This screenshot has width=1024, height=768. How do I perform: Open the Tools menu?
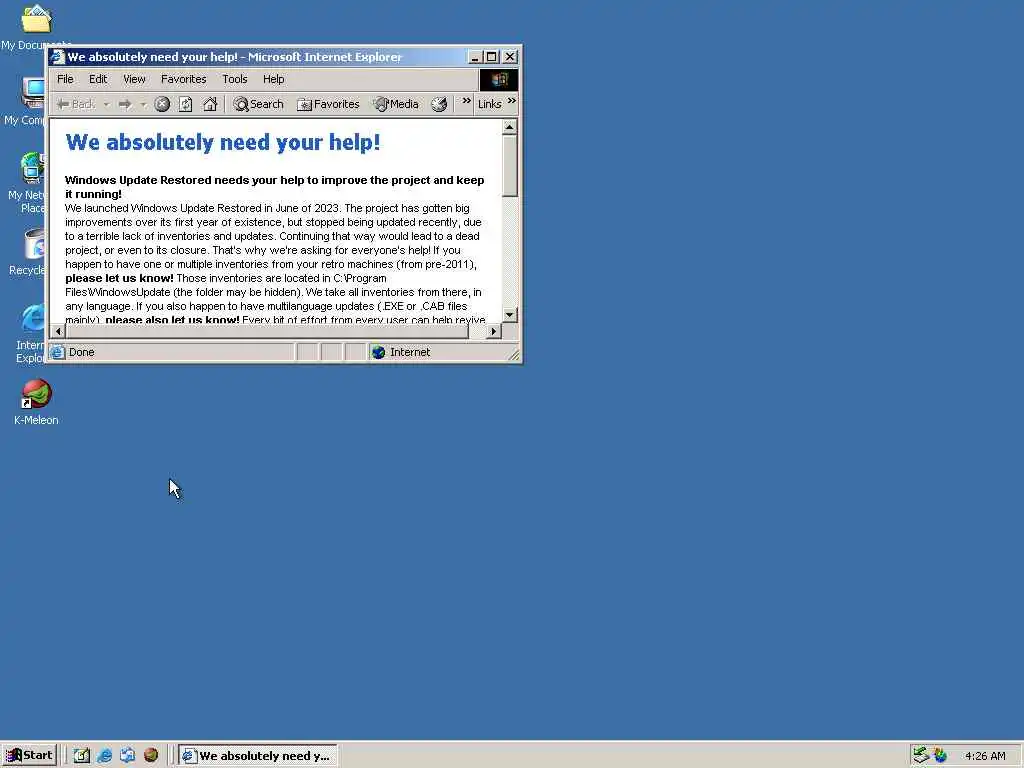[234, 79]
